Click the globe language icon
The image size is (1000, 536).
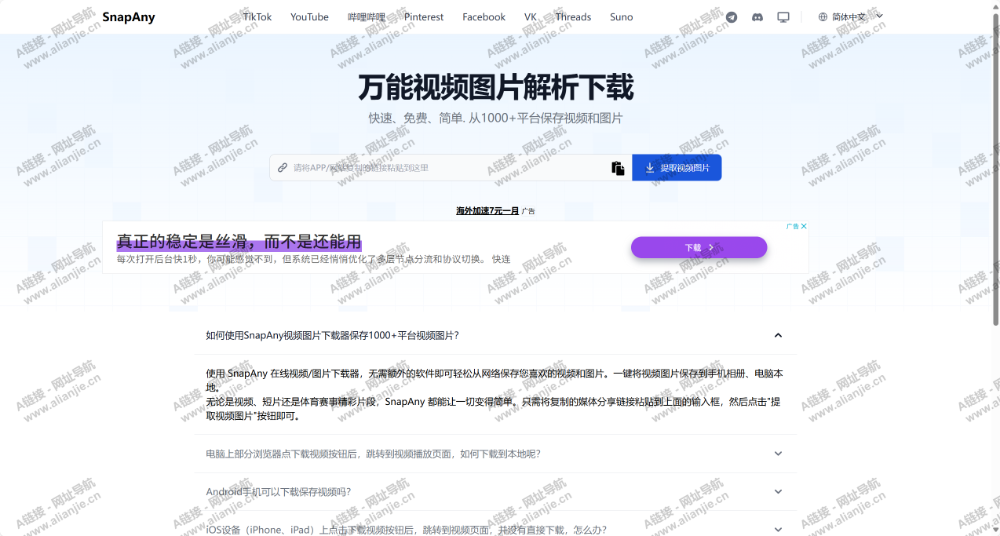pos(823,17)
